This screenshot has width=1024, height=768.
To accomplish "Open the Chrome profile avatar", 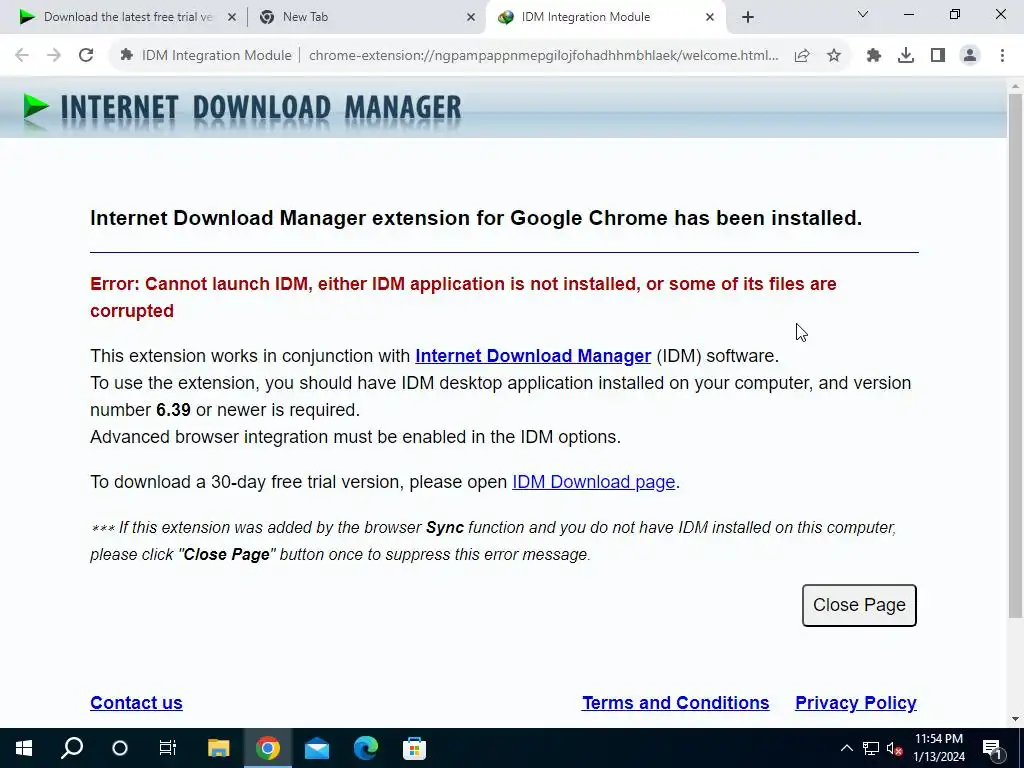I will [x=970, y=56].
